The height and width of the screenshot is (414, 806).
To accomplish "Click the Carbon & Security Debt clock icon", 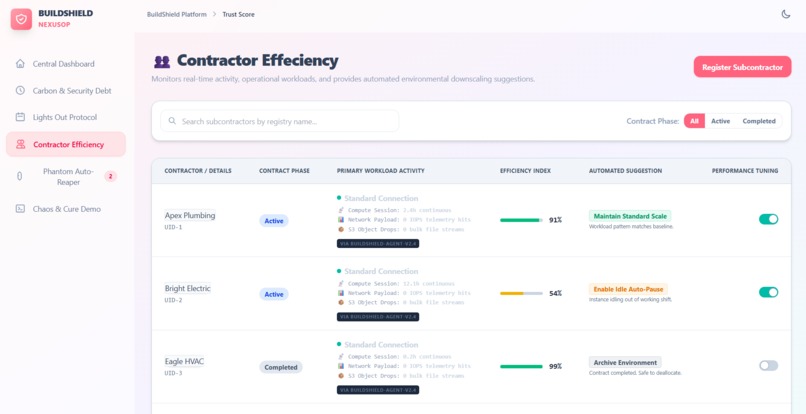I will click(x=20, y=91).
